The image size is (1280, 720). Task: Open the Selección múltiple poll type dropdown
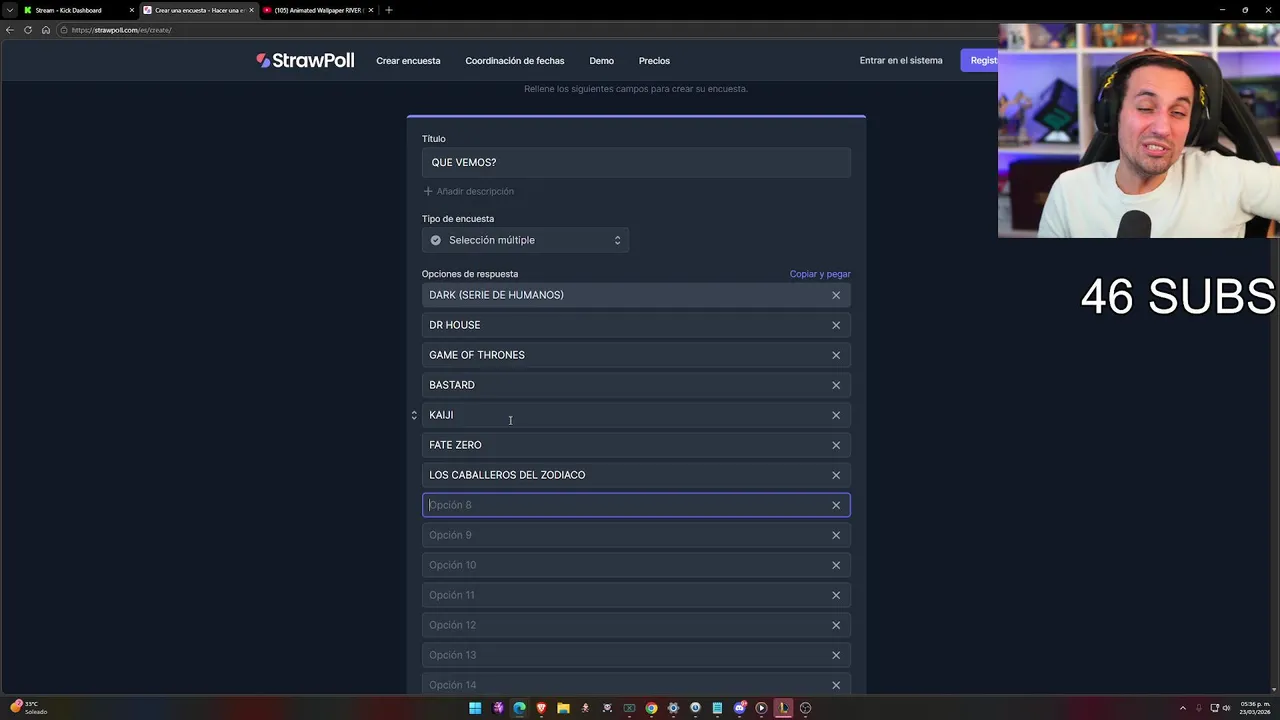coord(525,240)
